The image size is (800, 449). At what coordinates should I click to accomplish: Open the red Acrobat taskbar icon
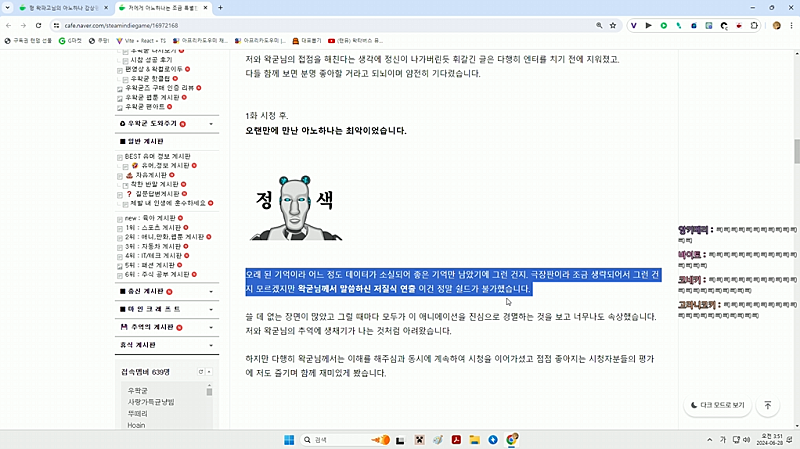pos(456,440)
